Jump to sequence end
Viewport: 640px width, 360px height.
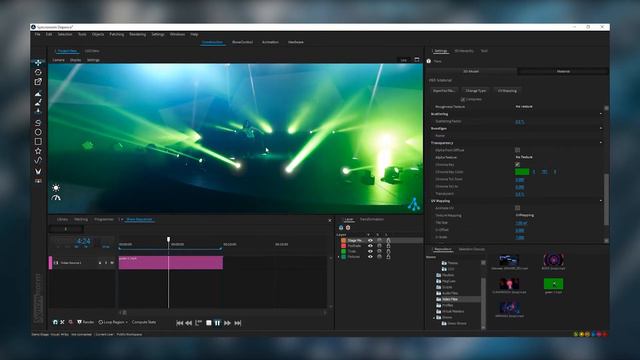coord(238,323)
